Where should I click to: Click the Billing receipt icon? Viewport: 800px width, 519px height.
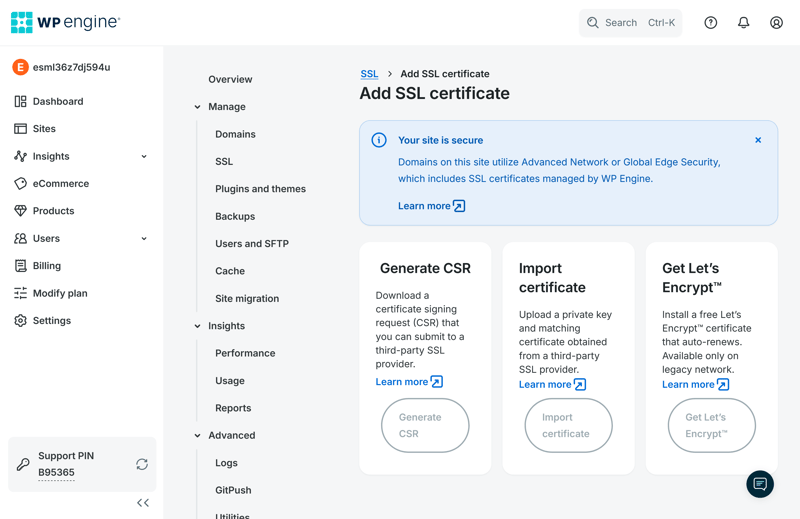point(20,265)
